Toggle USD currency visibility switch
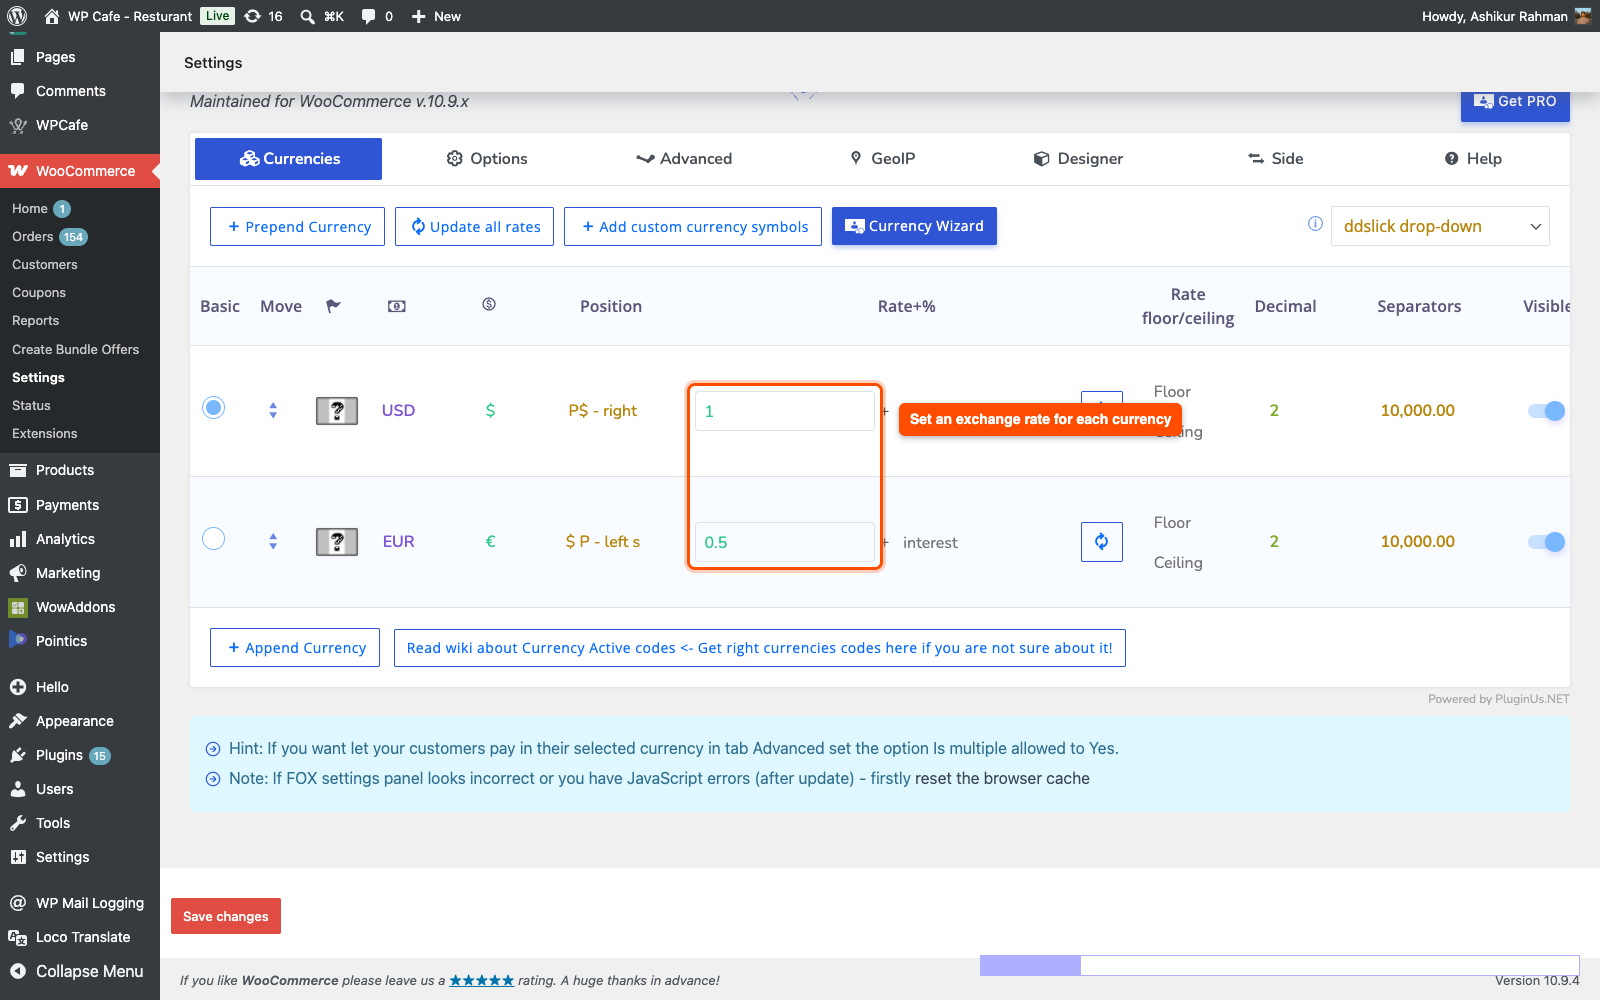Viewport: 1600px width, 1000px height. (x=1546, y=411)
